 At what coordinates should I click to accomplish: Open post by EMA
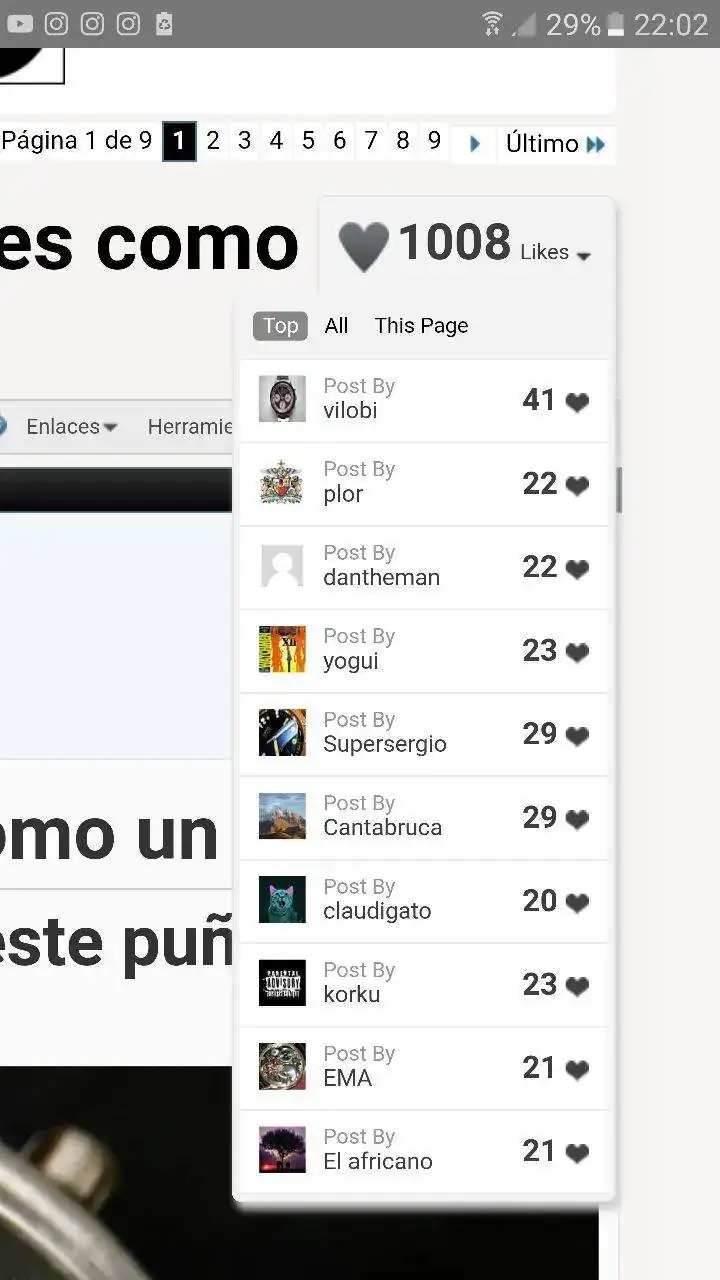click(x=424, y=1068)
